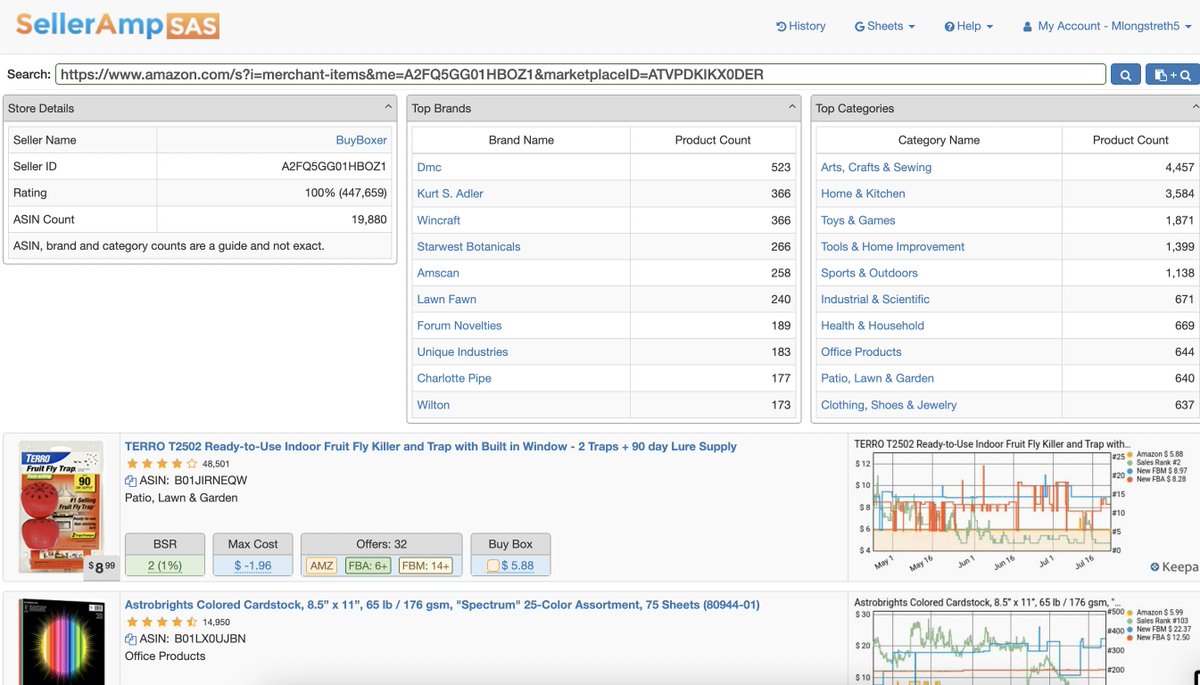The width and height of the screenshot is (1200, 685).
Task: Click the Keepa logo
Action: coord(1173,567)
